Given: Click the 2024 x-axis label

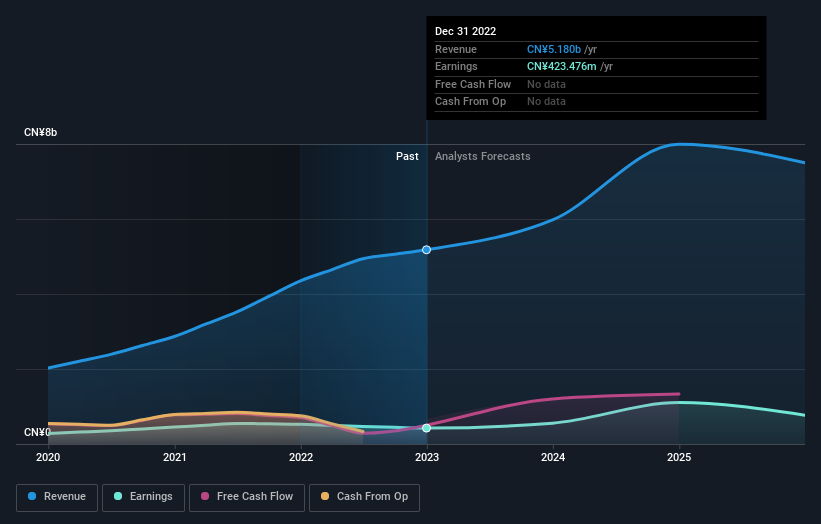Looking at the screenshot, I should [x=553, y=458].
